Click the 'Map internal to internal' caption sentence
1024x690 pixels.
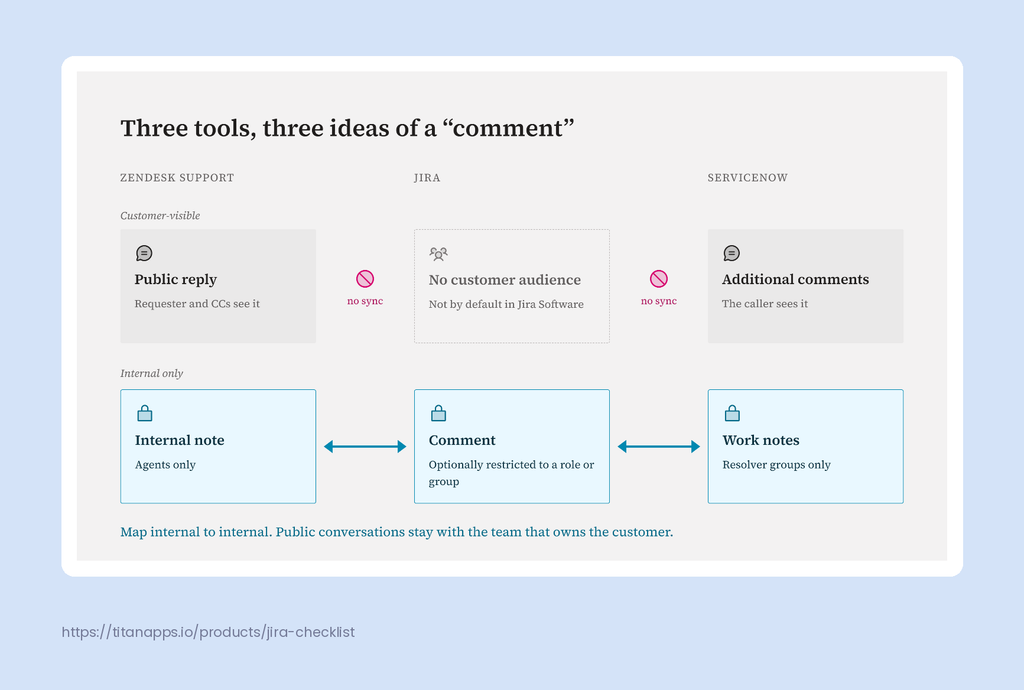[396, 532]
